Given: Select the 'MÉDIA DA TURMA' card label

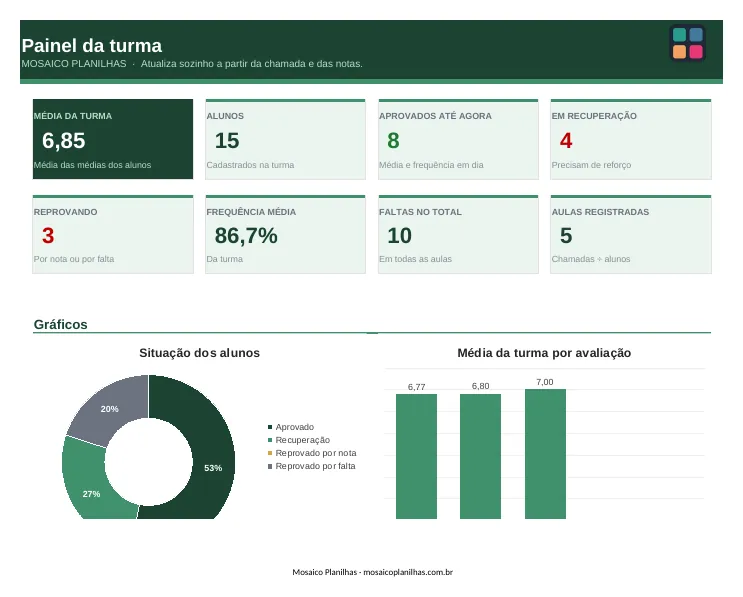Looking at the screenshot, I should pos(72,116).
